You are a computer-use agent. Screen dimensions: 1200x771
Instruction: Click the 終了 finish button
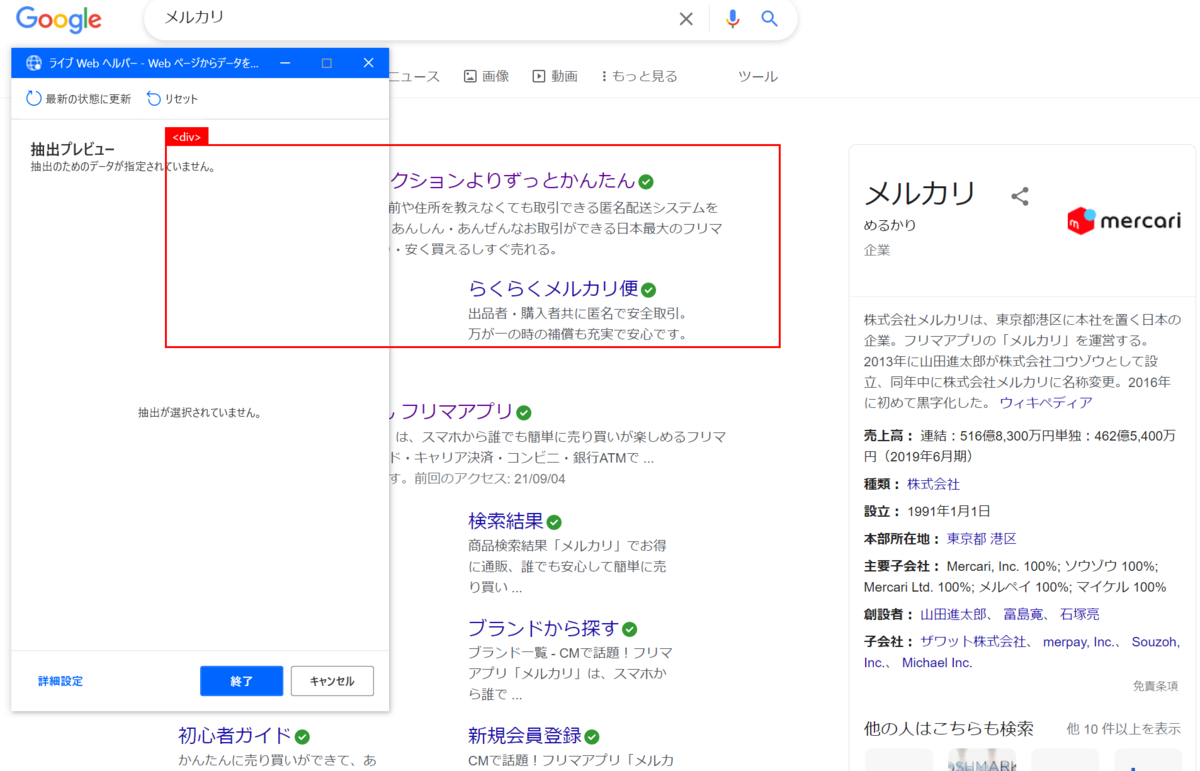click(x=241, y=681)
